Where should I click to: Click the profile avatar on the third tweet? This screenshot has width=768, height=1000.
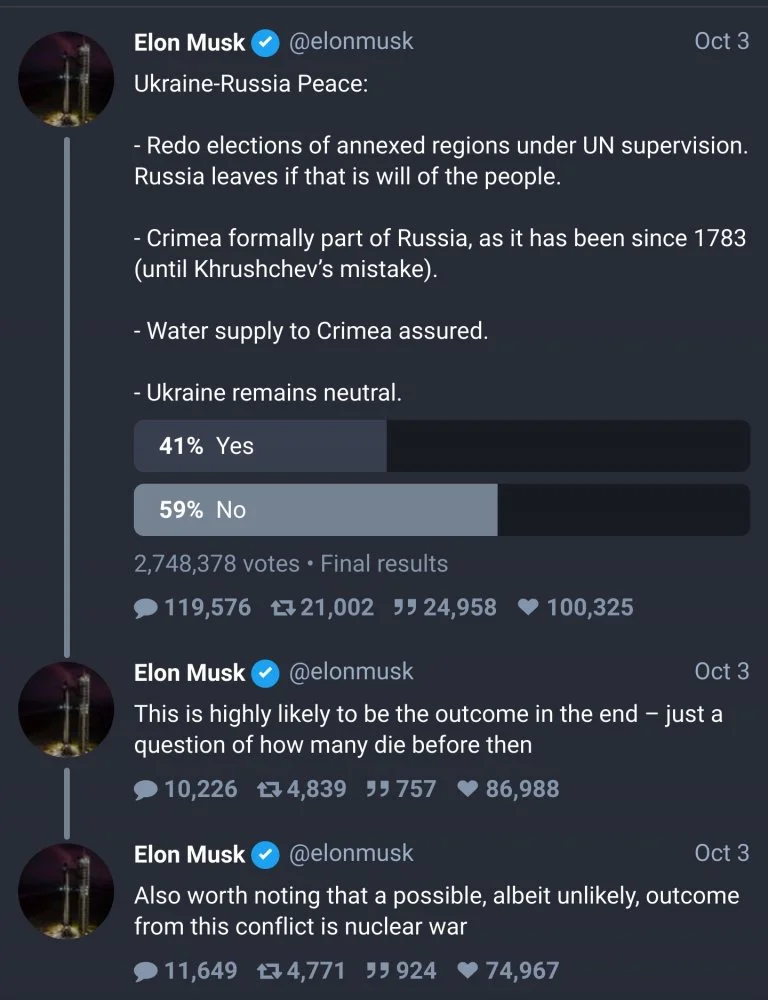coord(67,891)
